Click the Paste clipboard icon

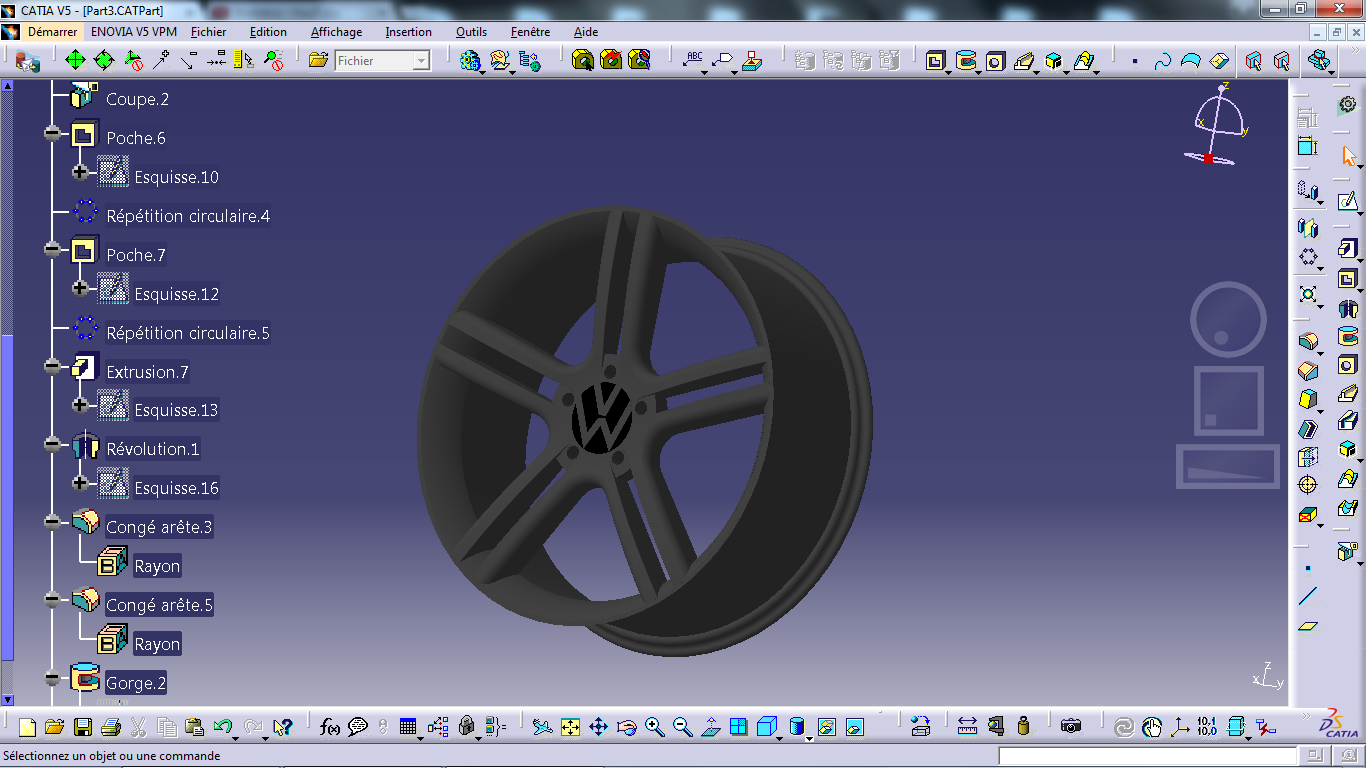(x=195, y=727)
